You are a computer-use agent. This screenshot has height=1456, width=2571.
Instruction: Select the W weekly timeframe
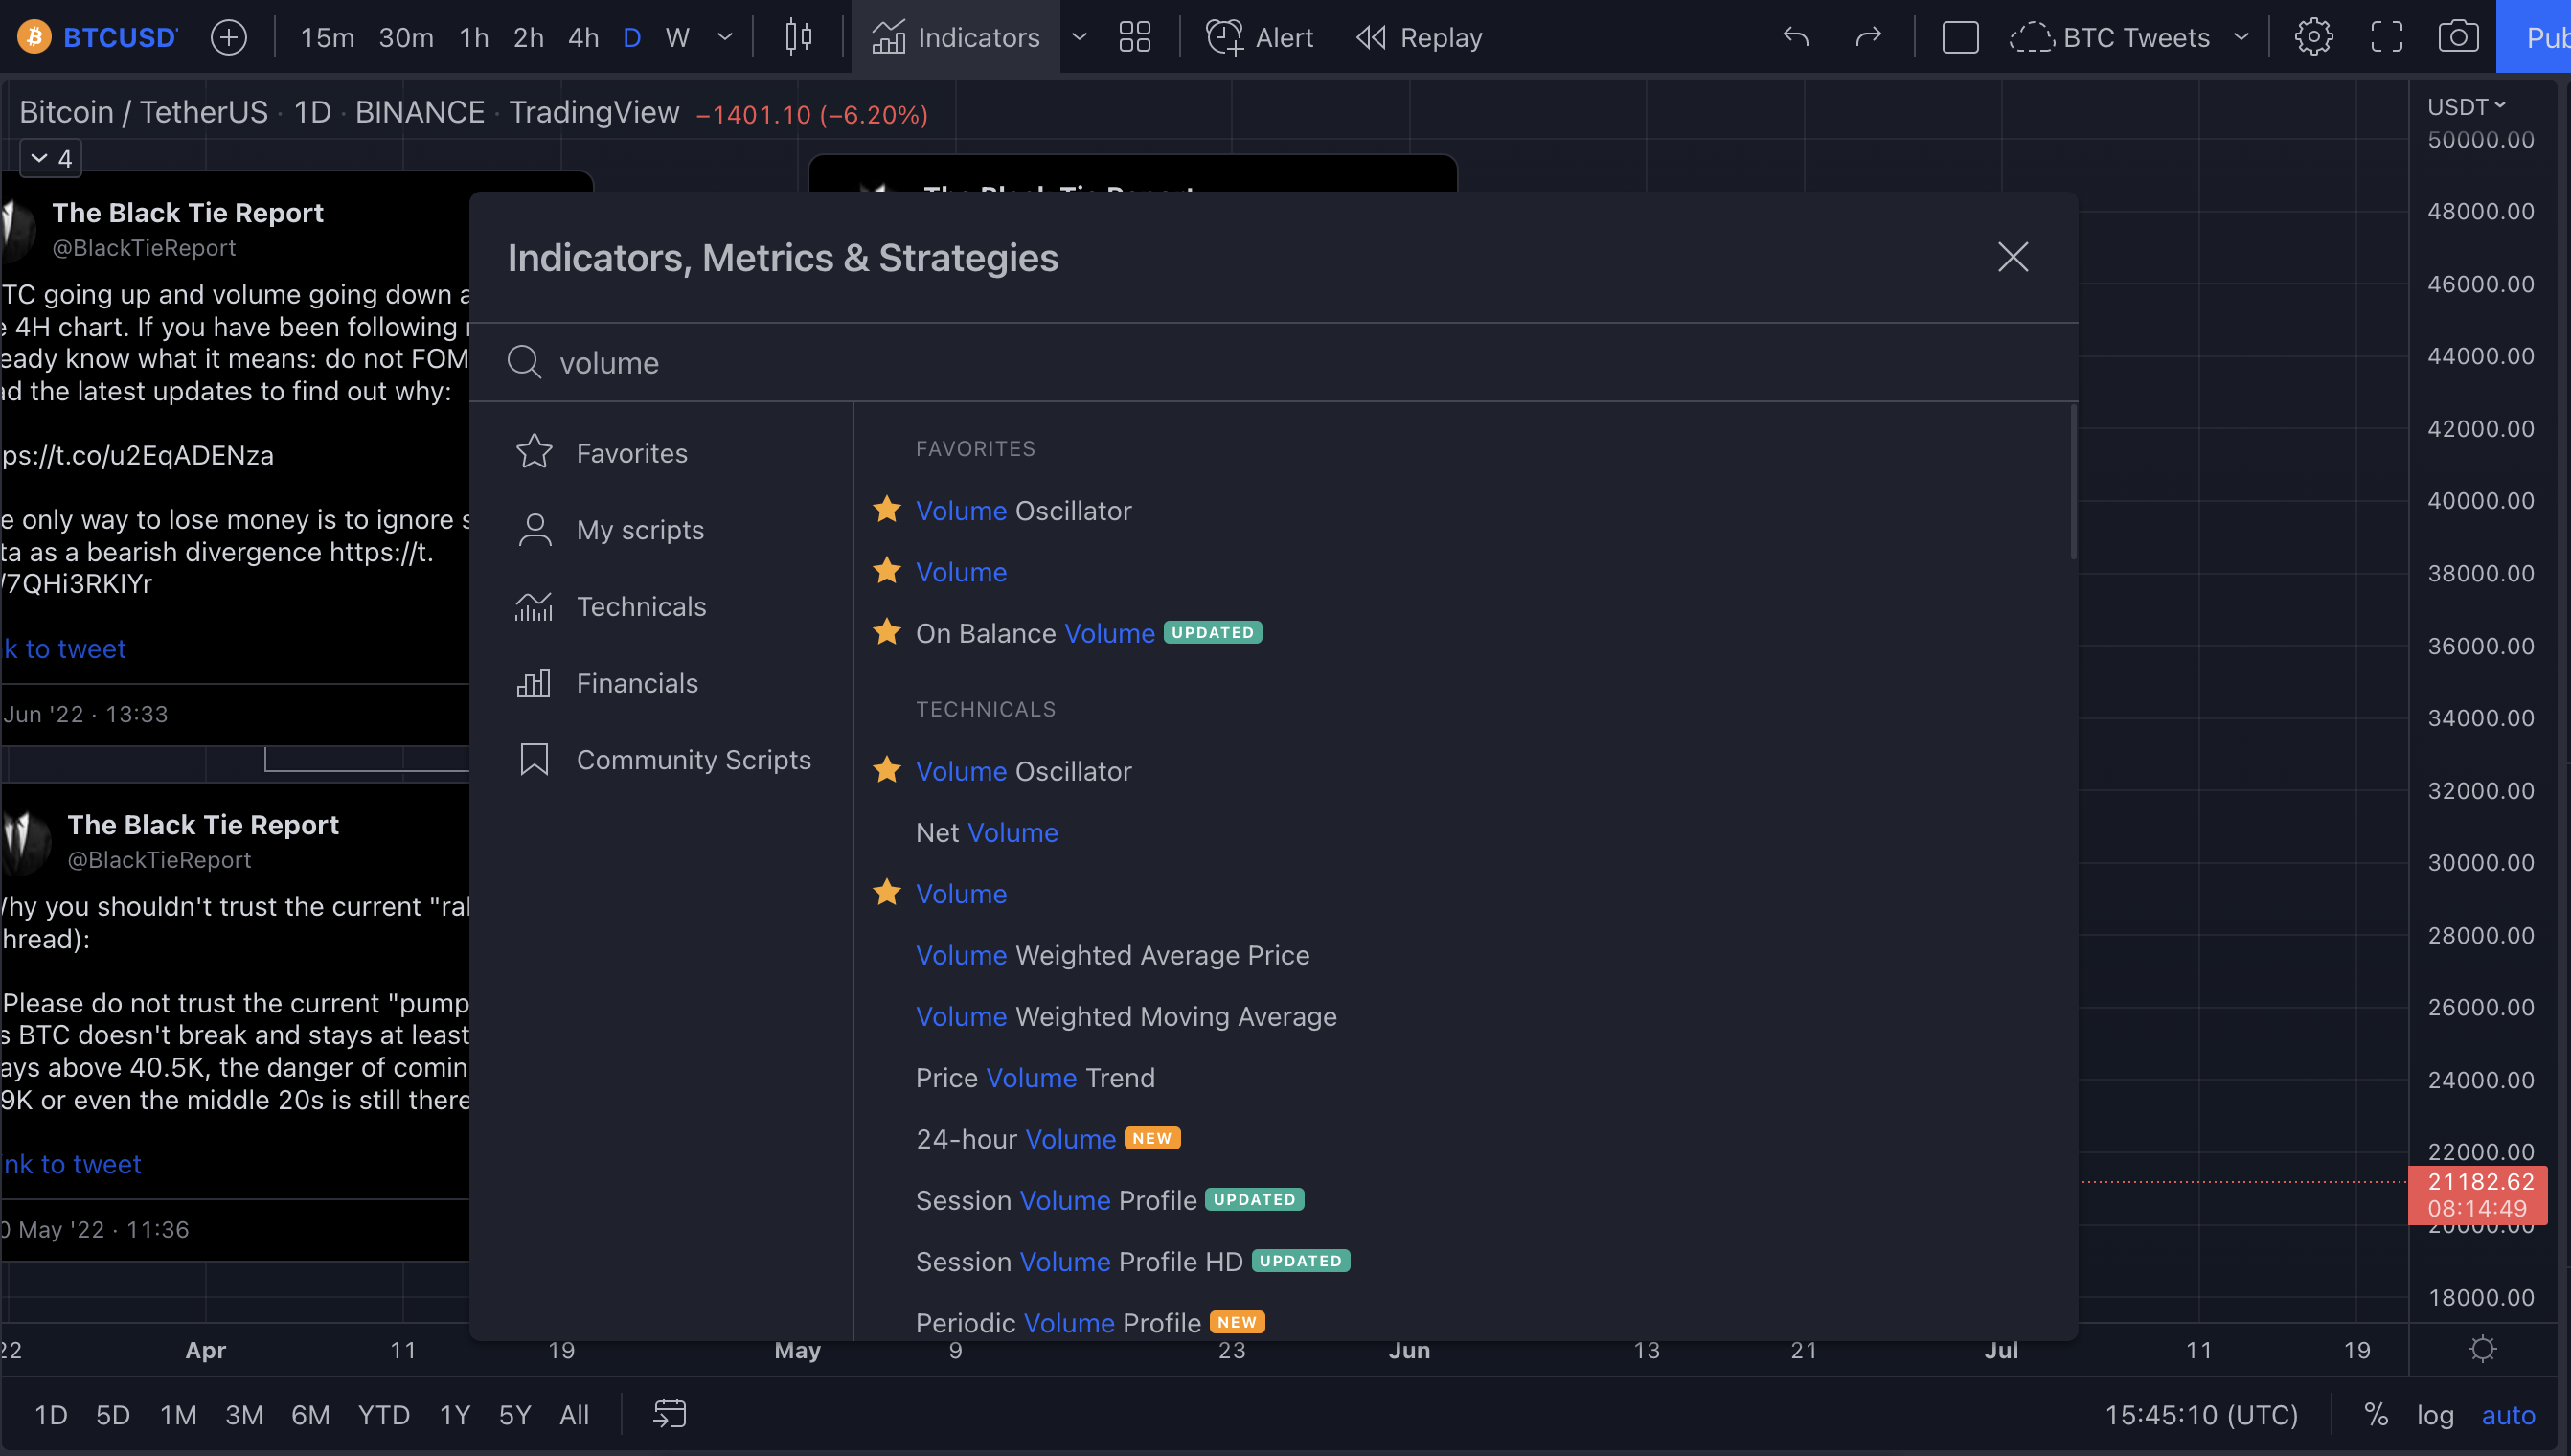(x=677, y=37)
